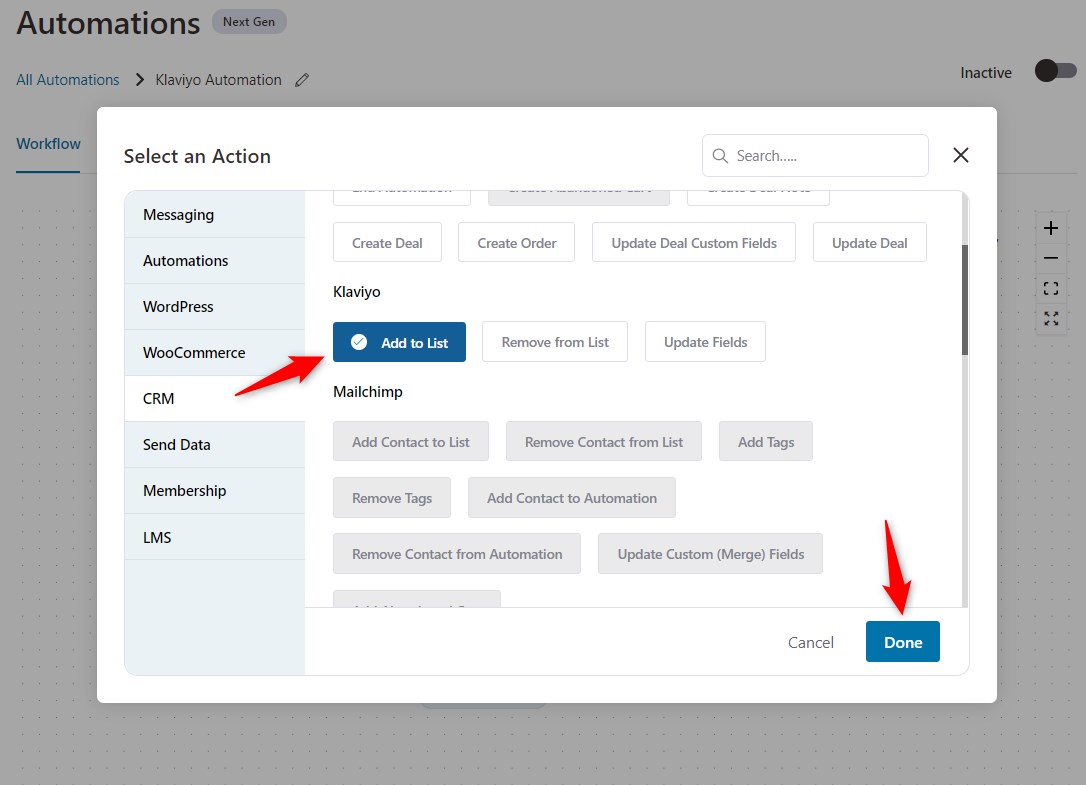Select the Update Deal action
Viewport: 1086px width, 785px height.
coord(870,242)
